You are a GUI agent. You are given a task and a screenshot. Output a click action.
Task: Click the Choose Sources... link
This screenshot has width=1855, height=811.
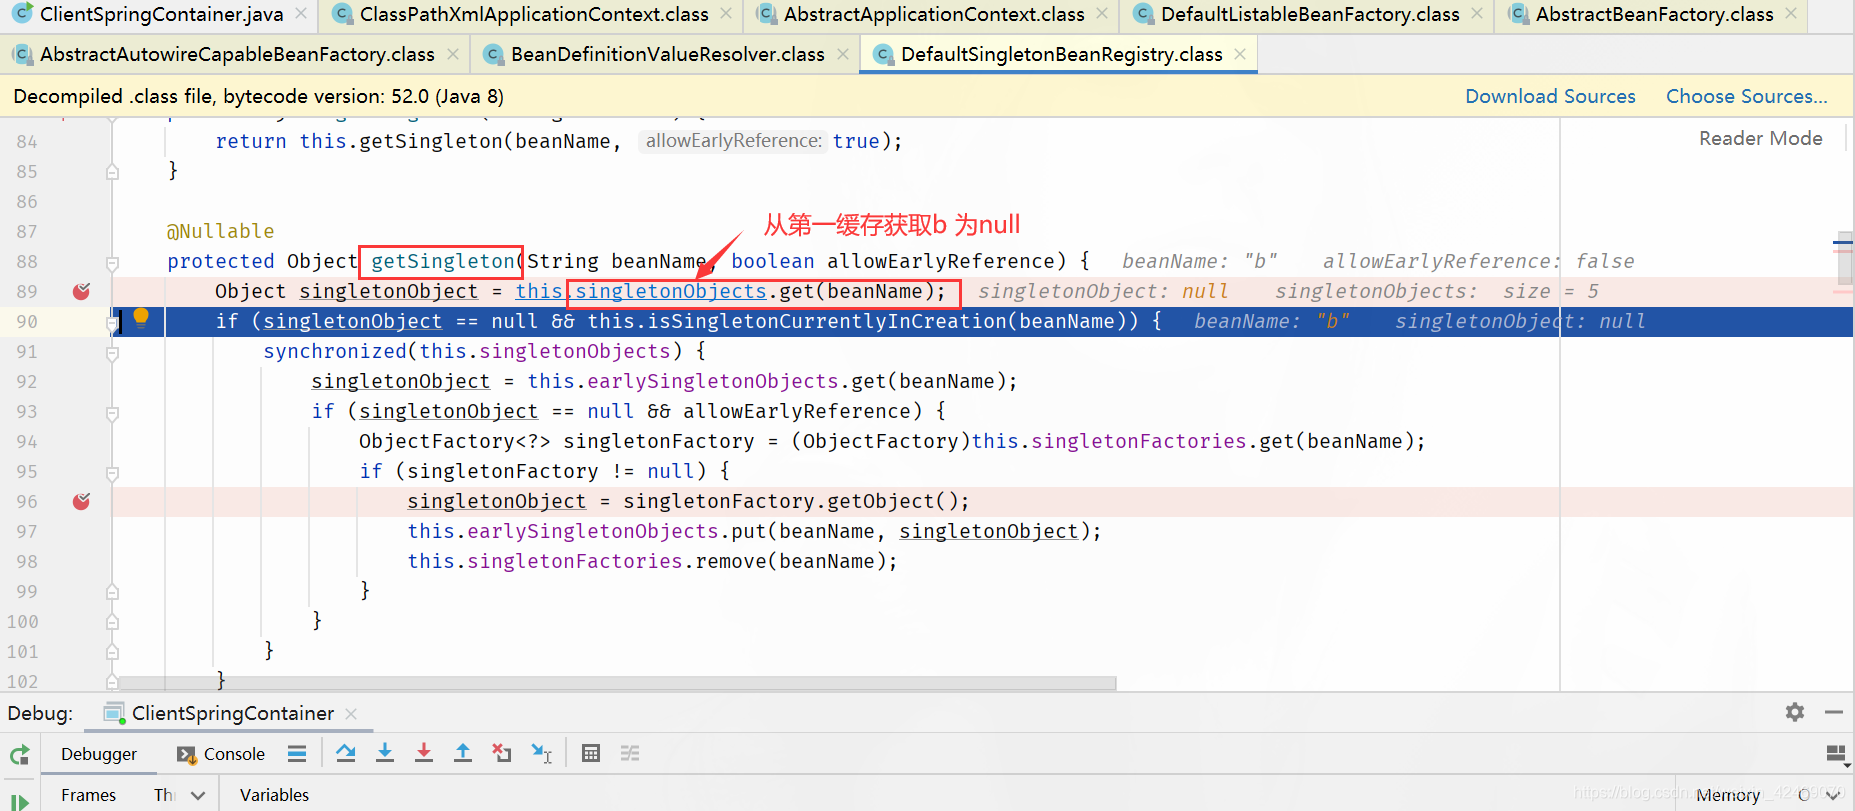1746,96
